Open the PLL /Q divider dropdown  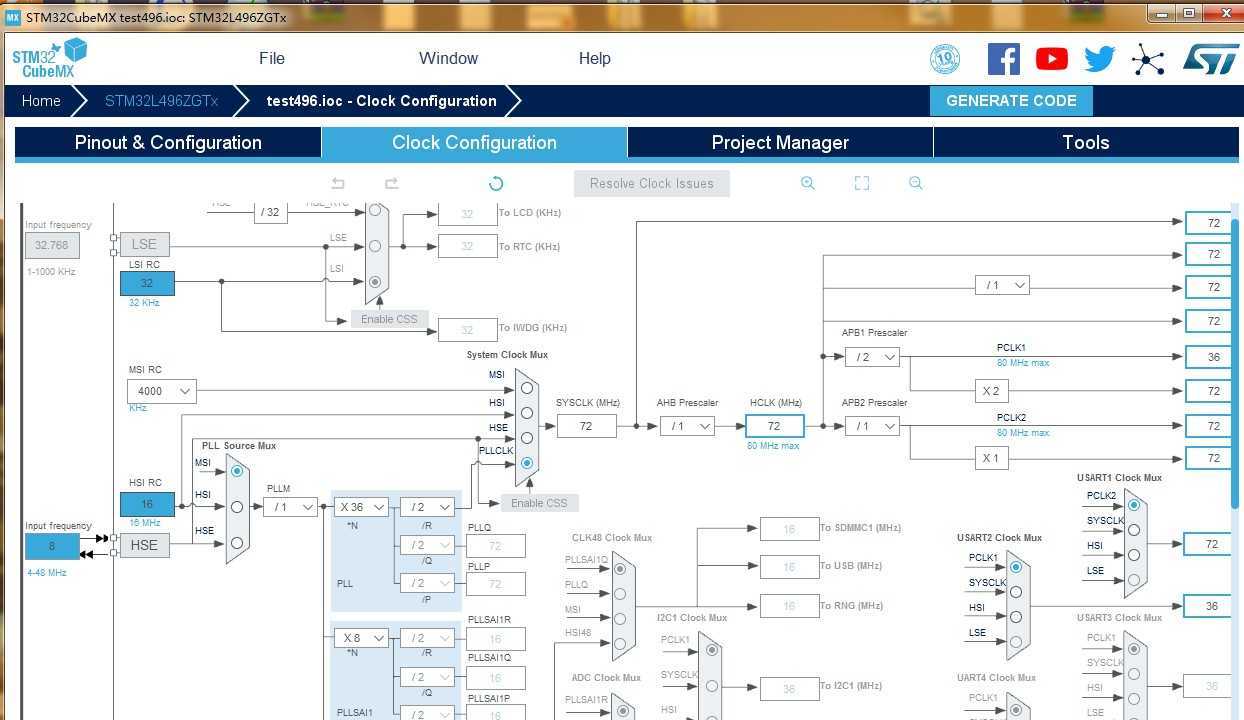tap(427, 545)
